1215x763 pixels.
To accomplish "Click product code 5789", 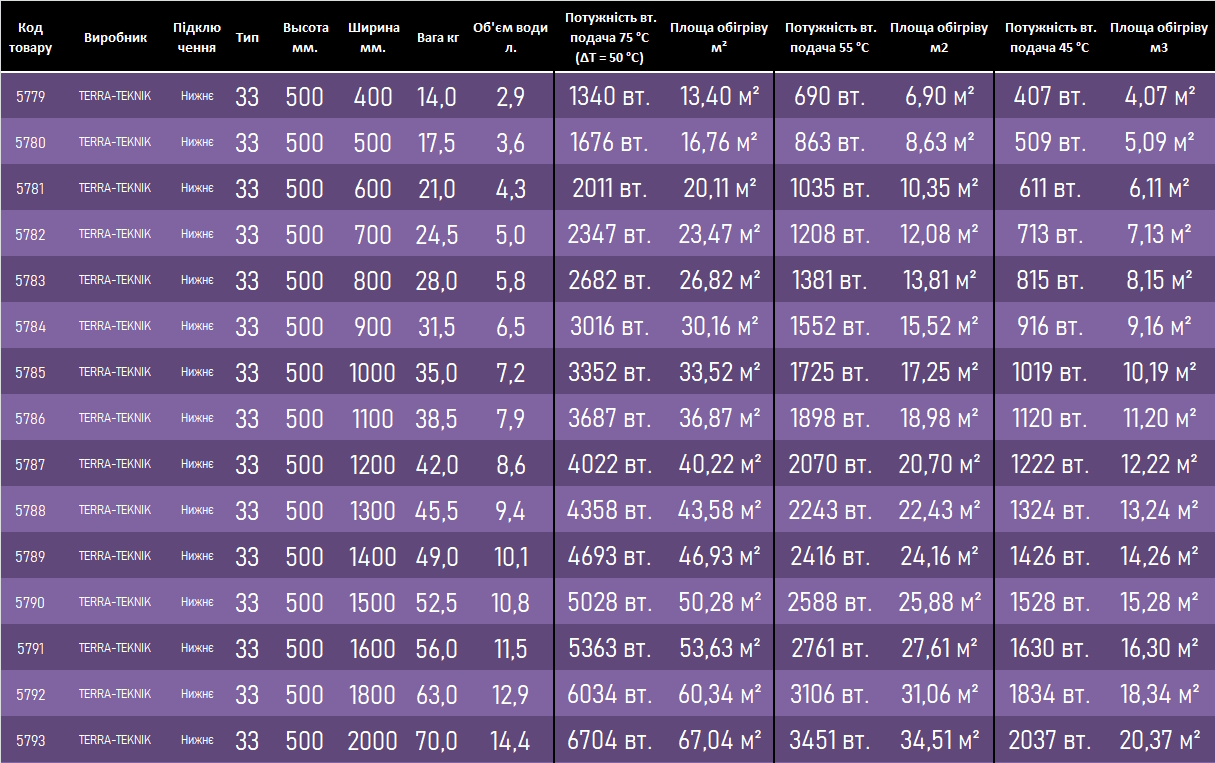I will coord(30,557).
